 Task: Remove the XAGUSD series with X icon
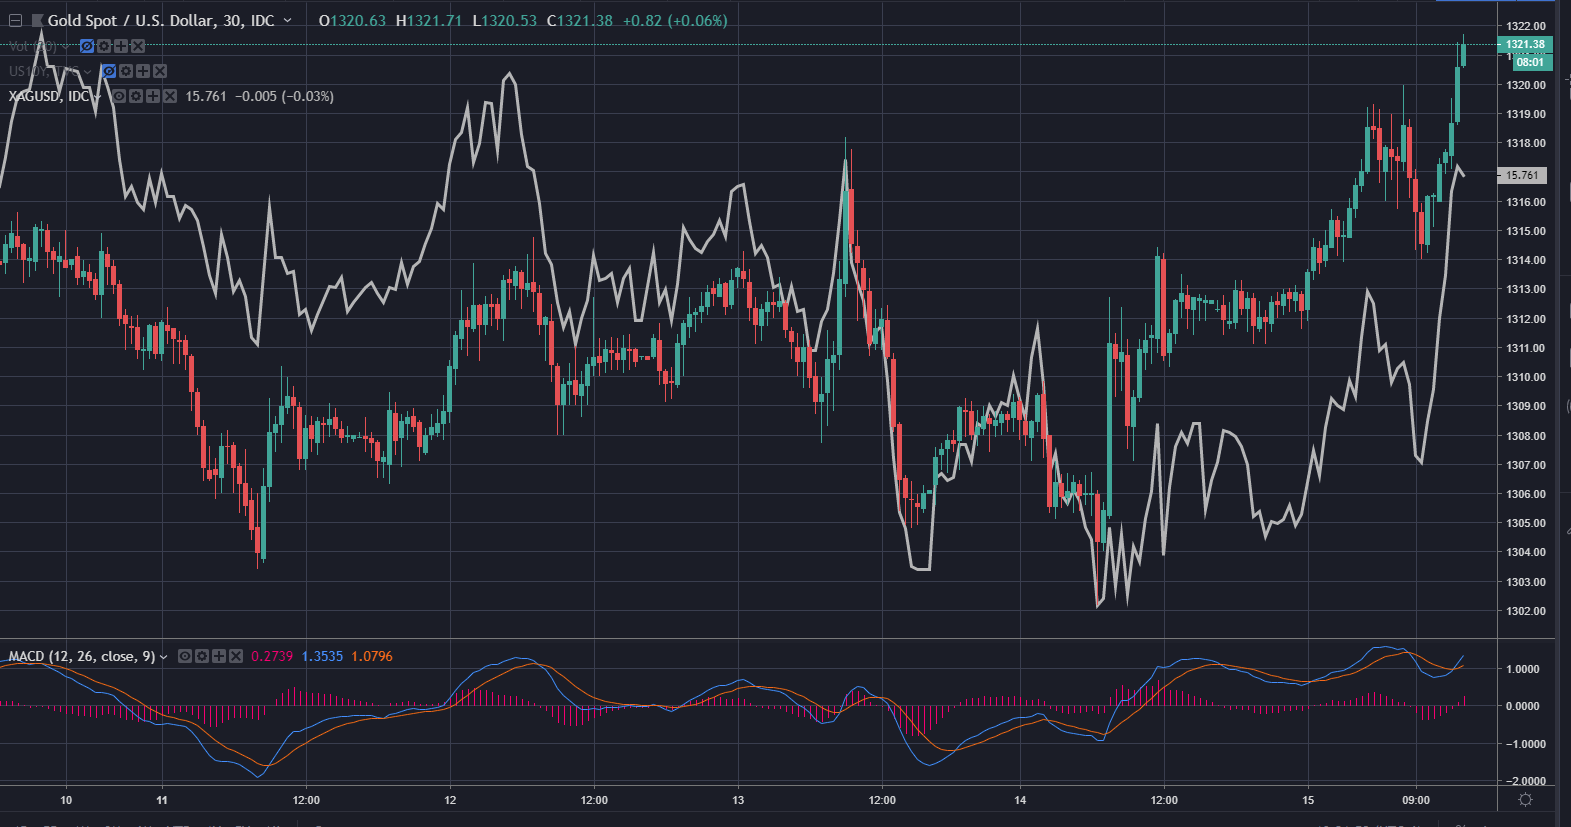pos(170,96)
